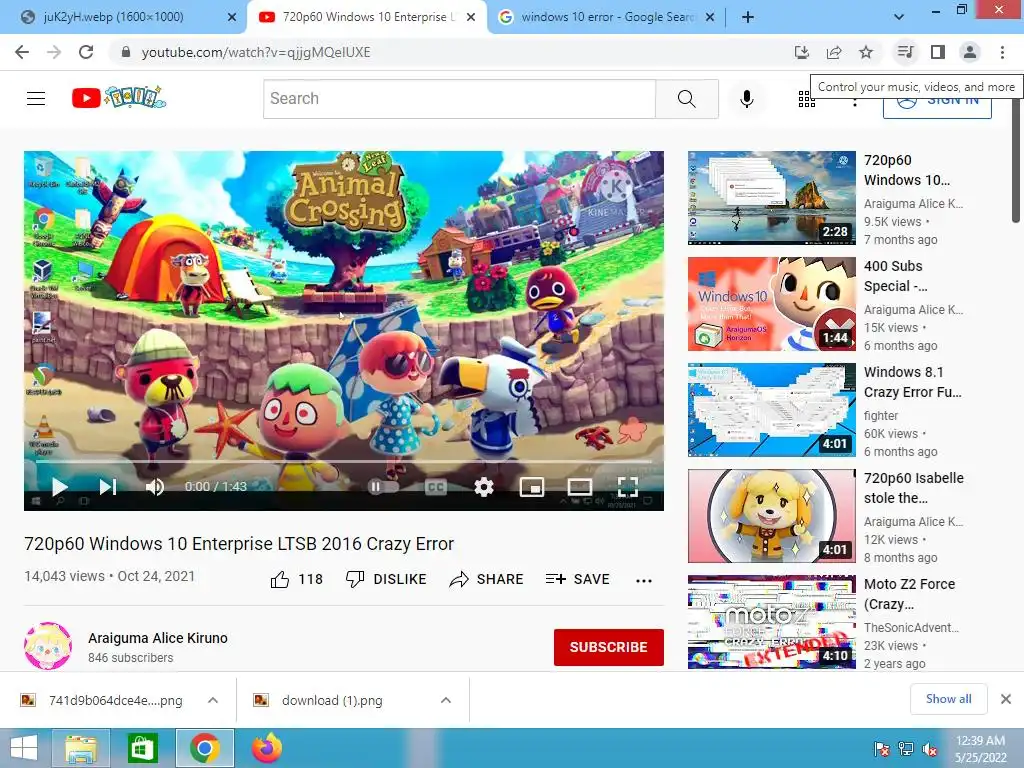Click the install/download page icon in address bar
1024x768 pixels.
click(801, 52)
